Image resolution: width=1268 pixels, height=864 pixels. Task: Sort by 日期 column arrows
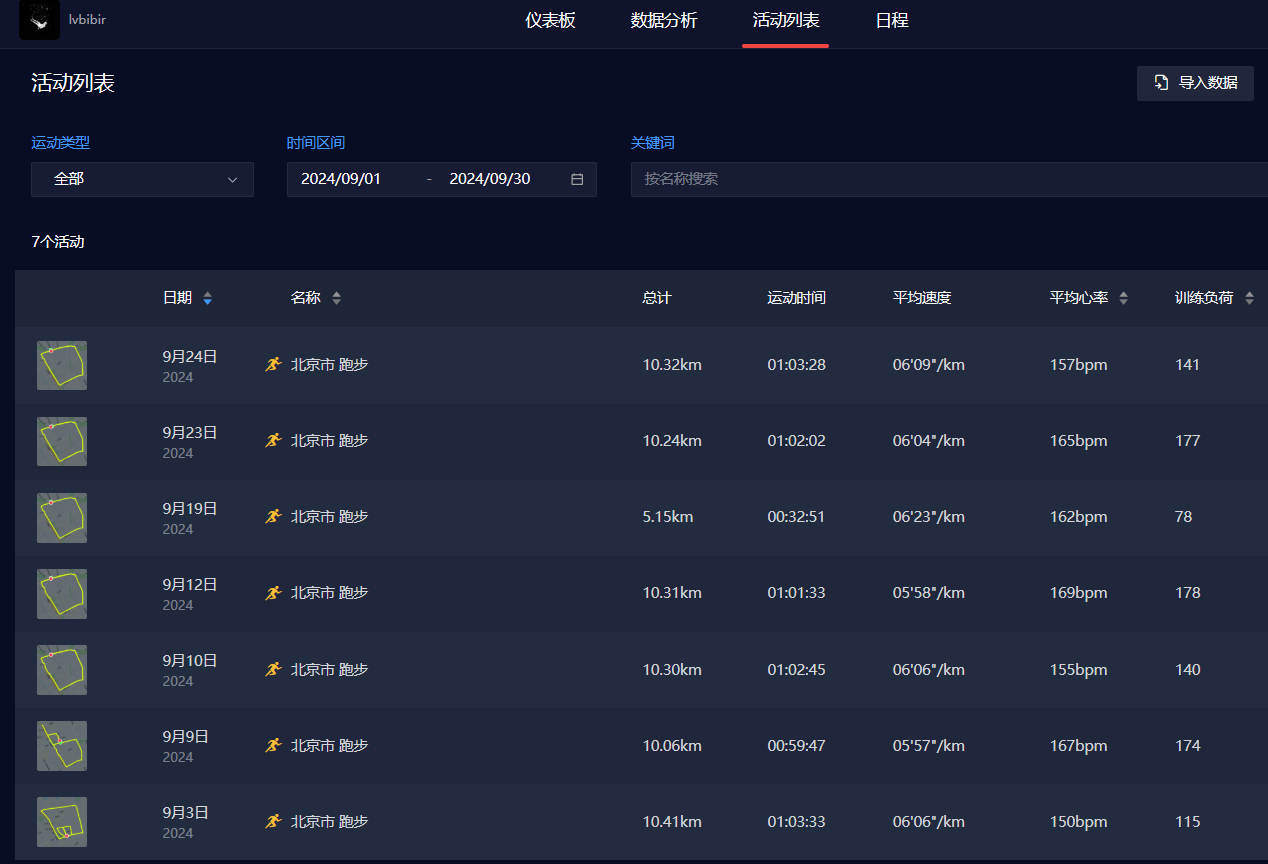tap(207, 298)
